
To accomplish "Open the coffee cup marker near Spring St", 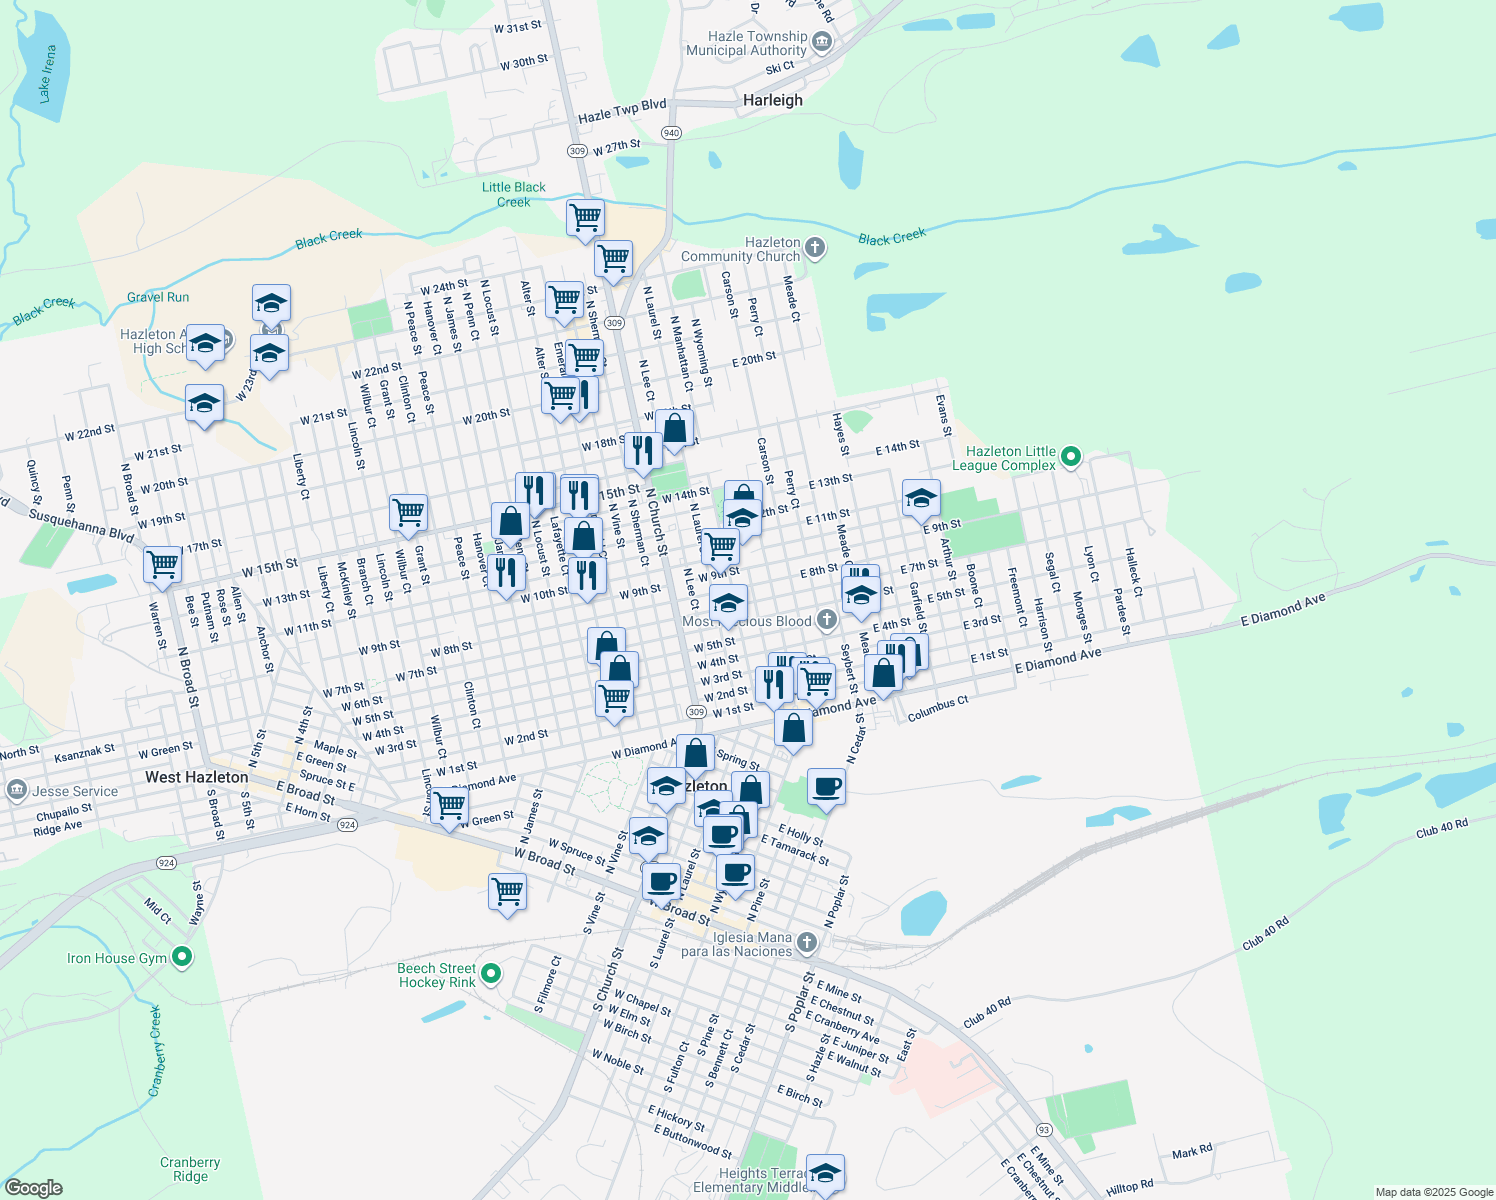I will click(x=826, y=788).
